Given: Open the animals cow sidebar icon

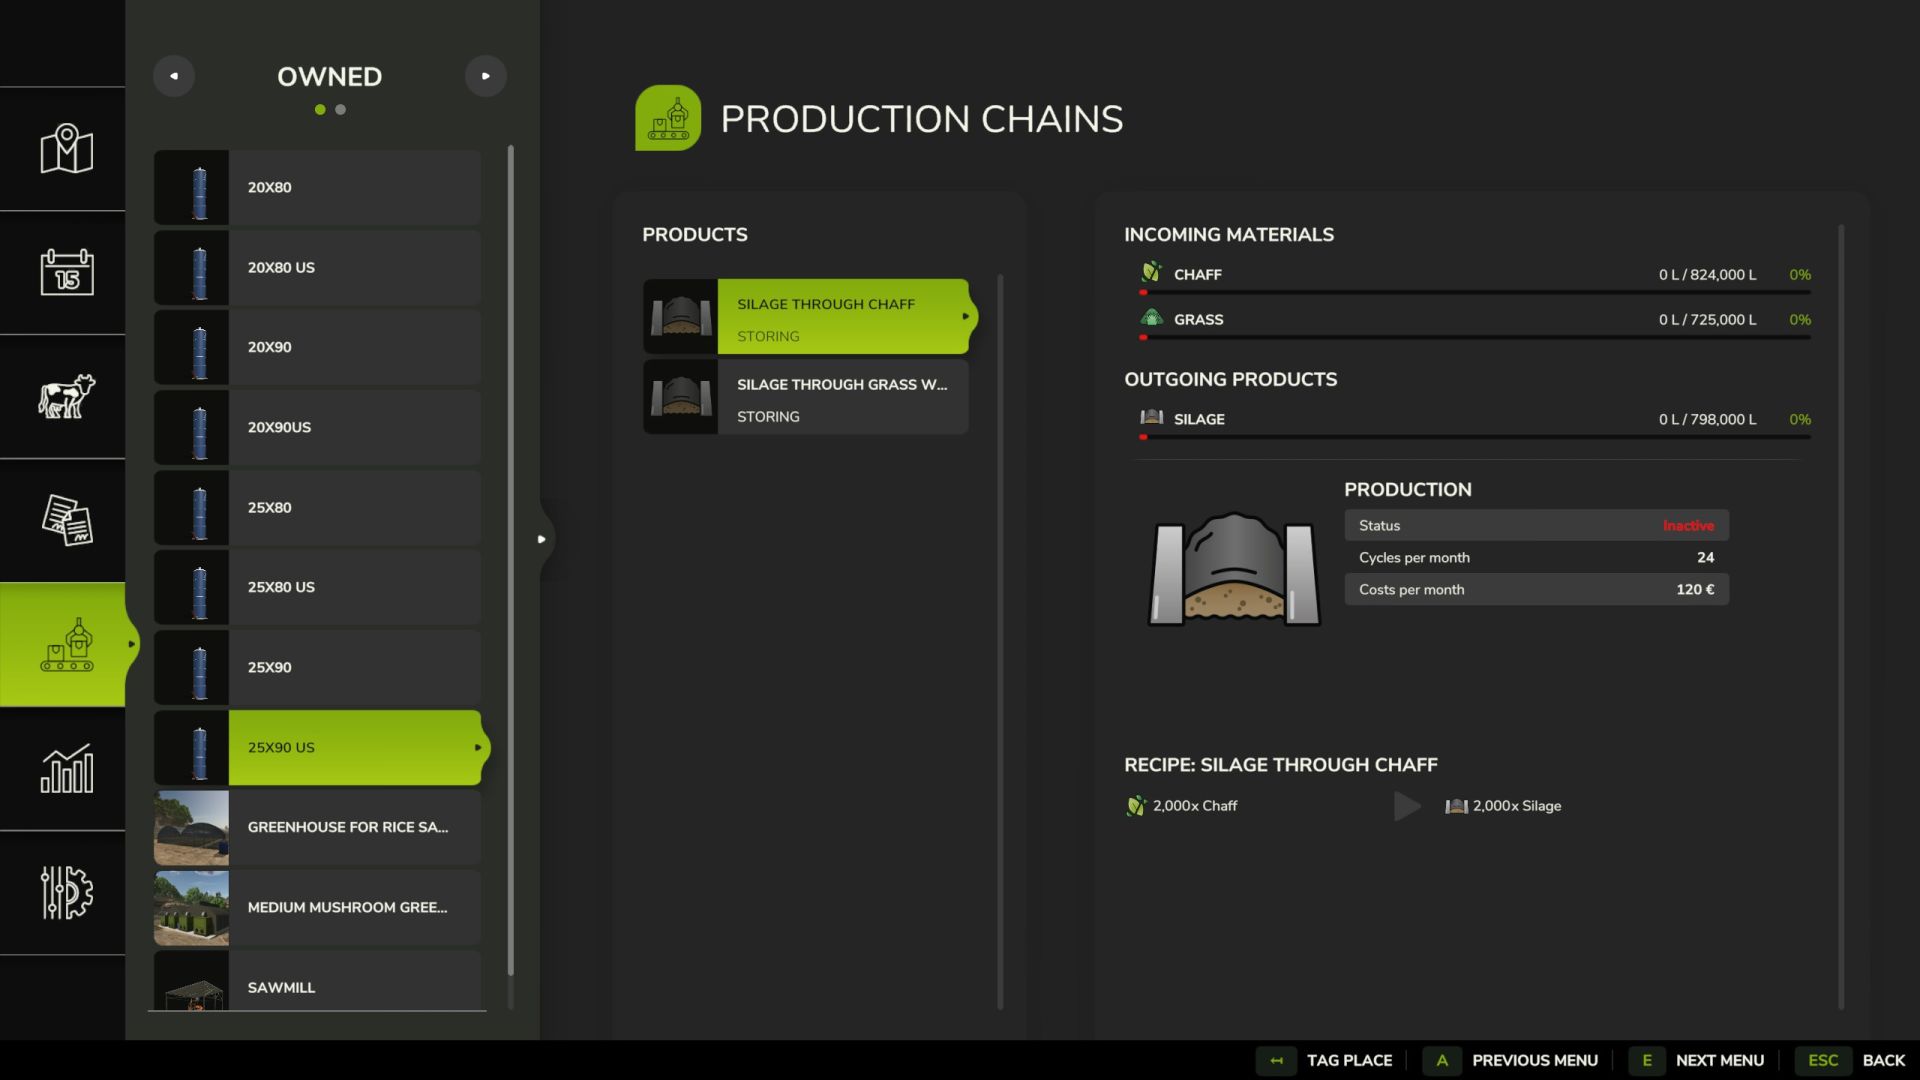Looking at the screenshot, I should click(66, 396).
